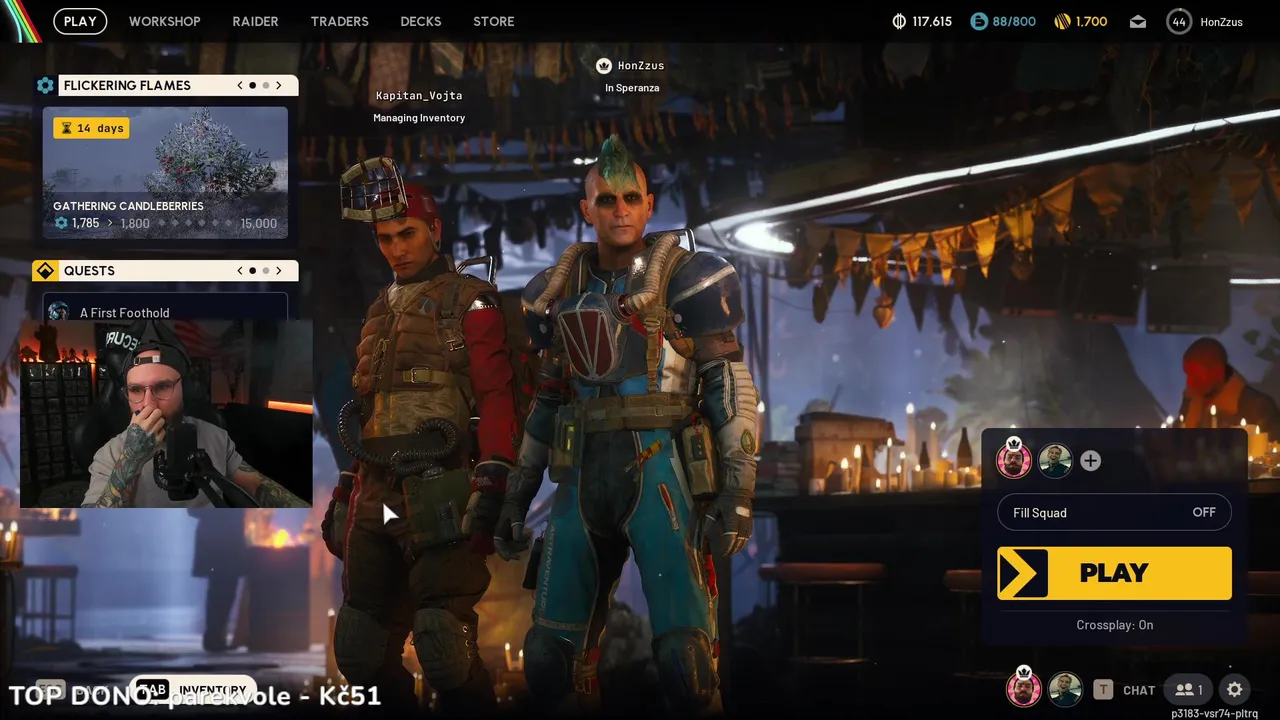Screen dimensions: 1280x720
Task: Click the QUESTS header text
Action: tap(89, 271)
